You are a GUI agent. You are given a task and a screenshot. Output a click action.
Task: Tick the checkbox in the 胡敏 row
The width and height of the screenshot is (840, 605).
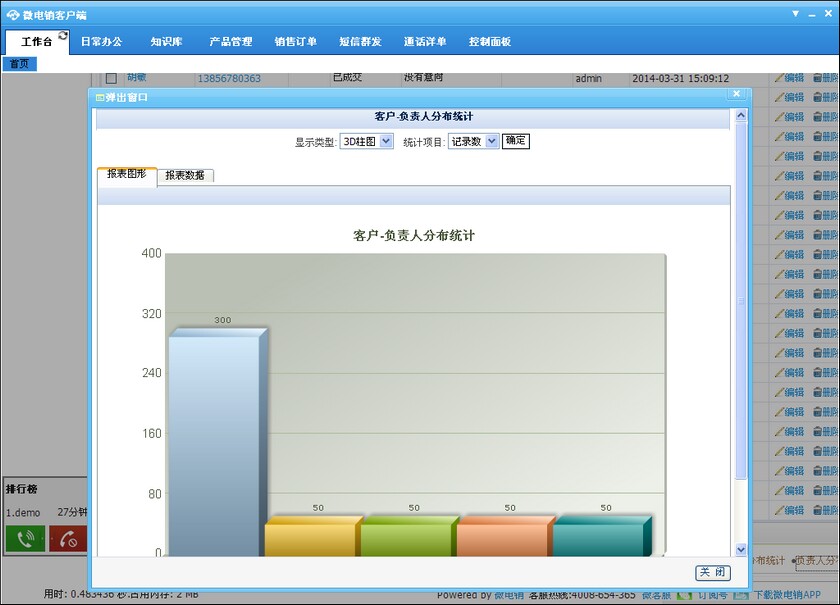[x=111, y=78]
